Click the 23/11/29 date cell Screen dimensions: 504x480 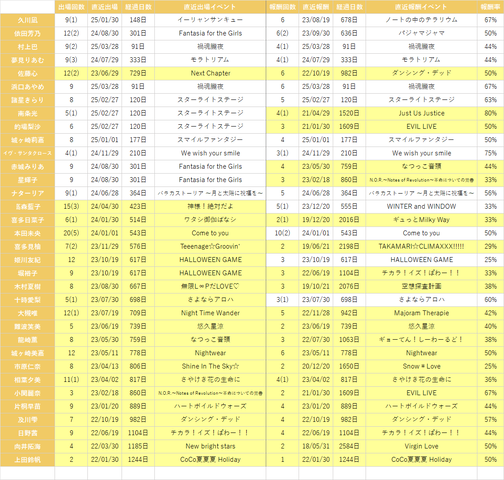[x=105, y=247]
